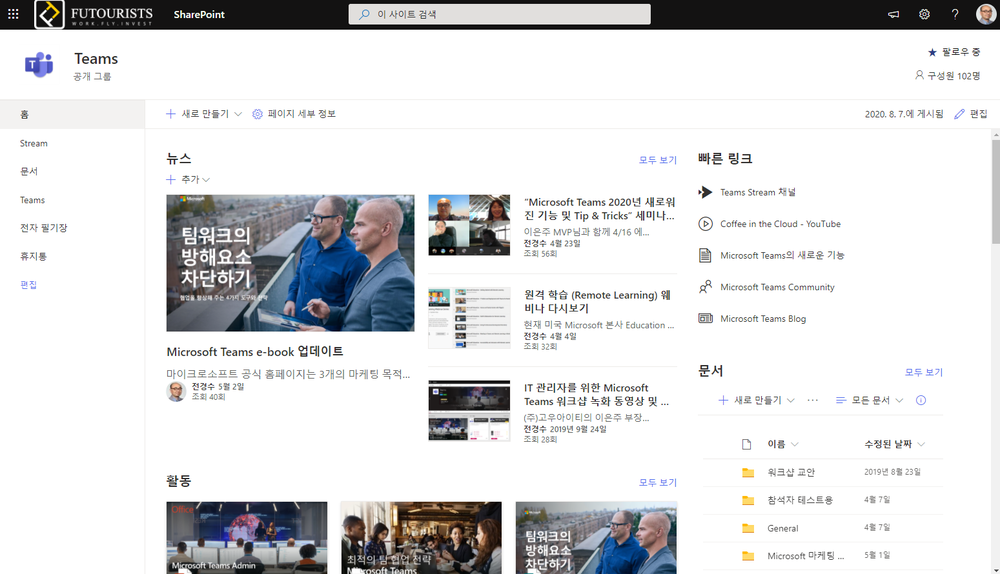This screenshot has height=574, width=1000.
Task: Expand the 새로 만들기 dropdown in page toolbar
Action: point(204,114)
